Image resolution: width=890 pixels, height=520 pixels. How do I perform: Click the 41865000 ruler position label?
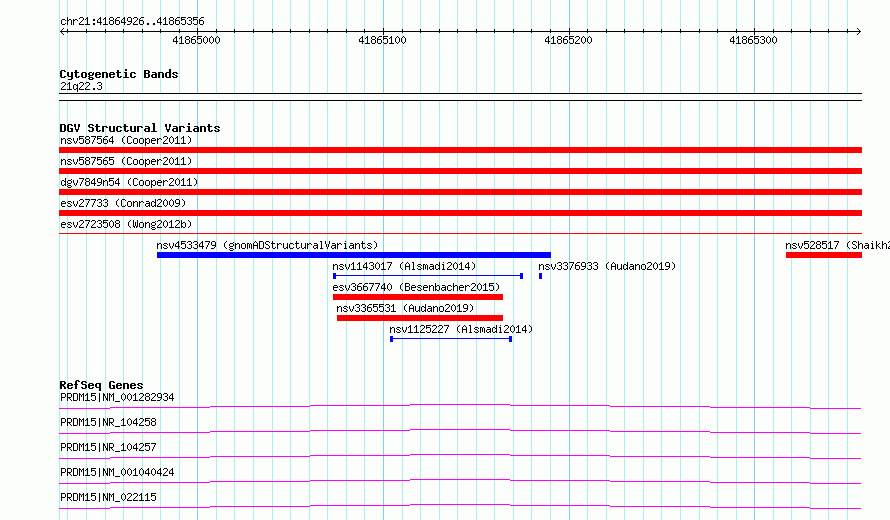tap(196, 40)
